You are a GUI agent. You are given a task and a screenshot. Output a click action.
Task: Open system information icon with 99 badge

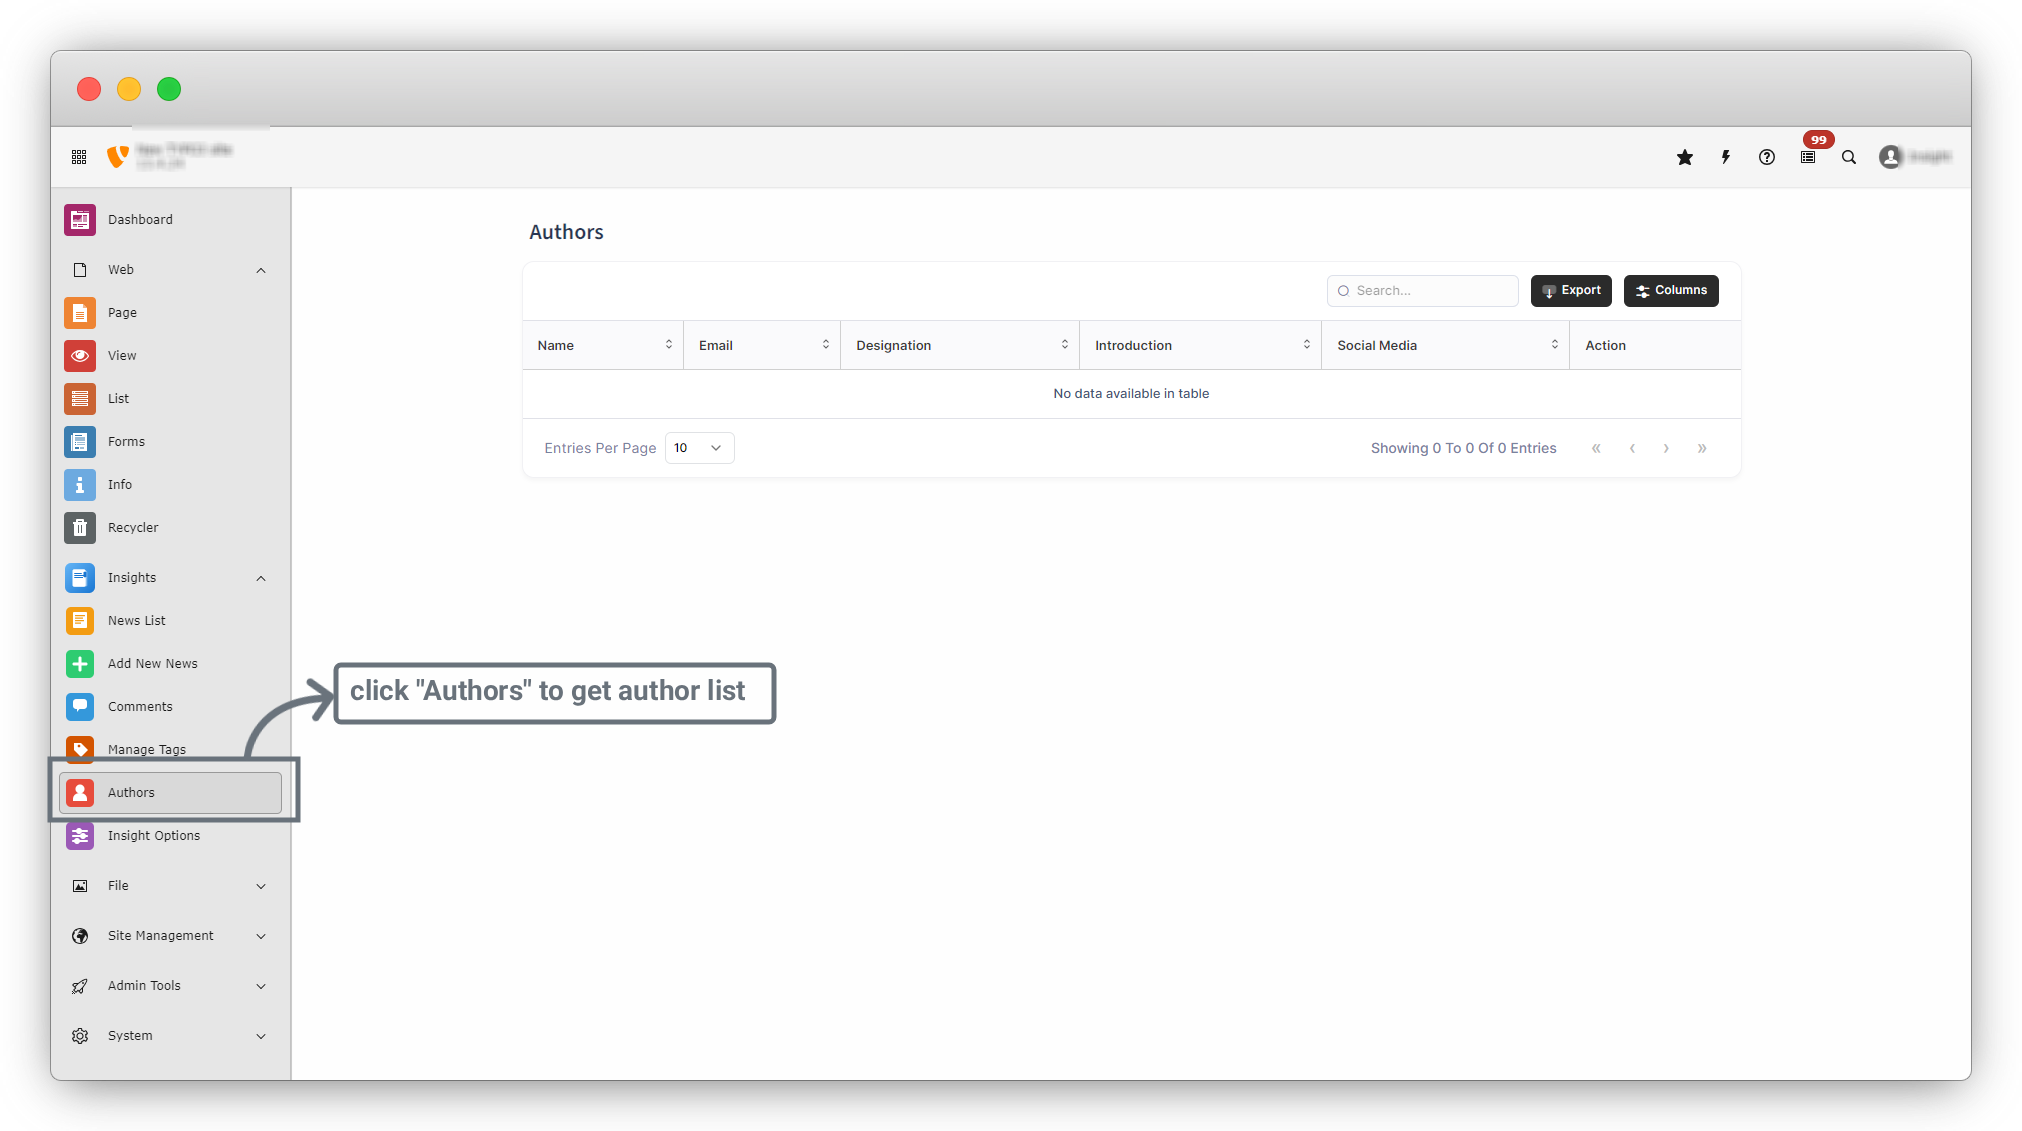[1808, 157]
